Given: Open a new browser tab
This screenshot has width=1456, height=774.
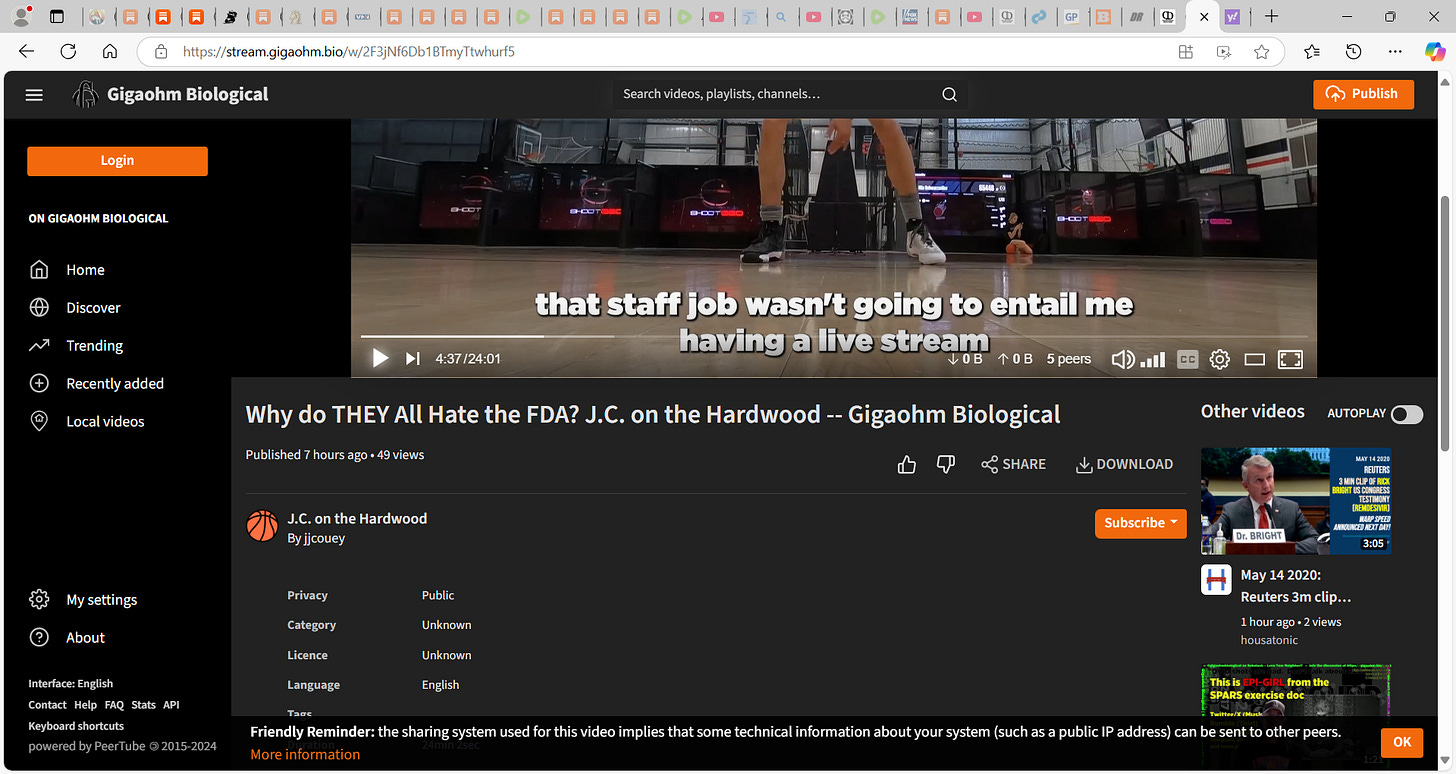Looking at the screenshot, I should pos(1271,17).
